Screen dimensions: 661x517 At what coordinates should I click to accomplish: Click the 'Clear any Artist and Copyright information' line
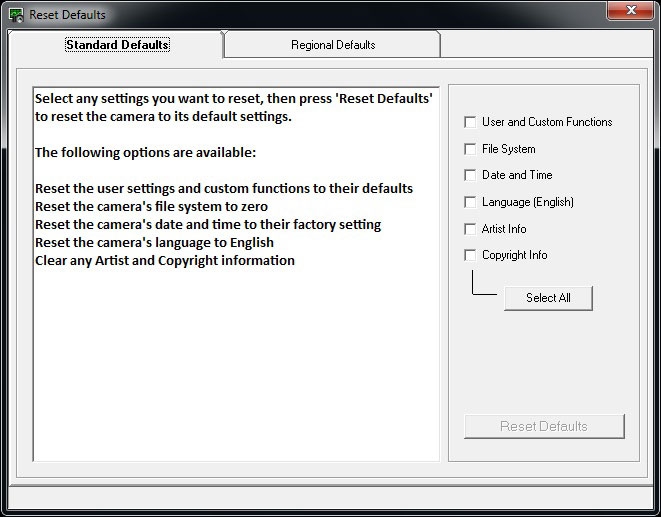165,261
